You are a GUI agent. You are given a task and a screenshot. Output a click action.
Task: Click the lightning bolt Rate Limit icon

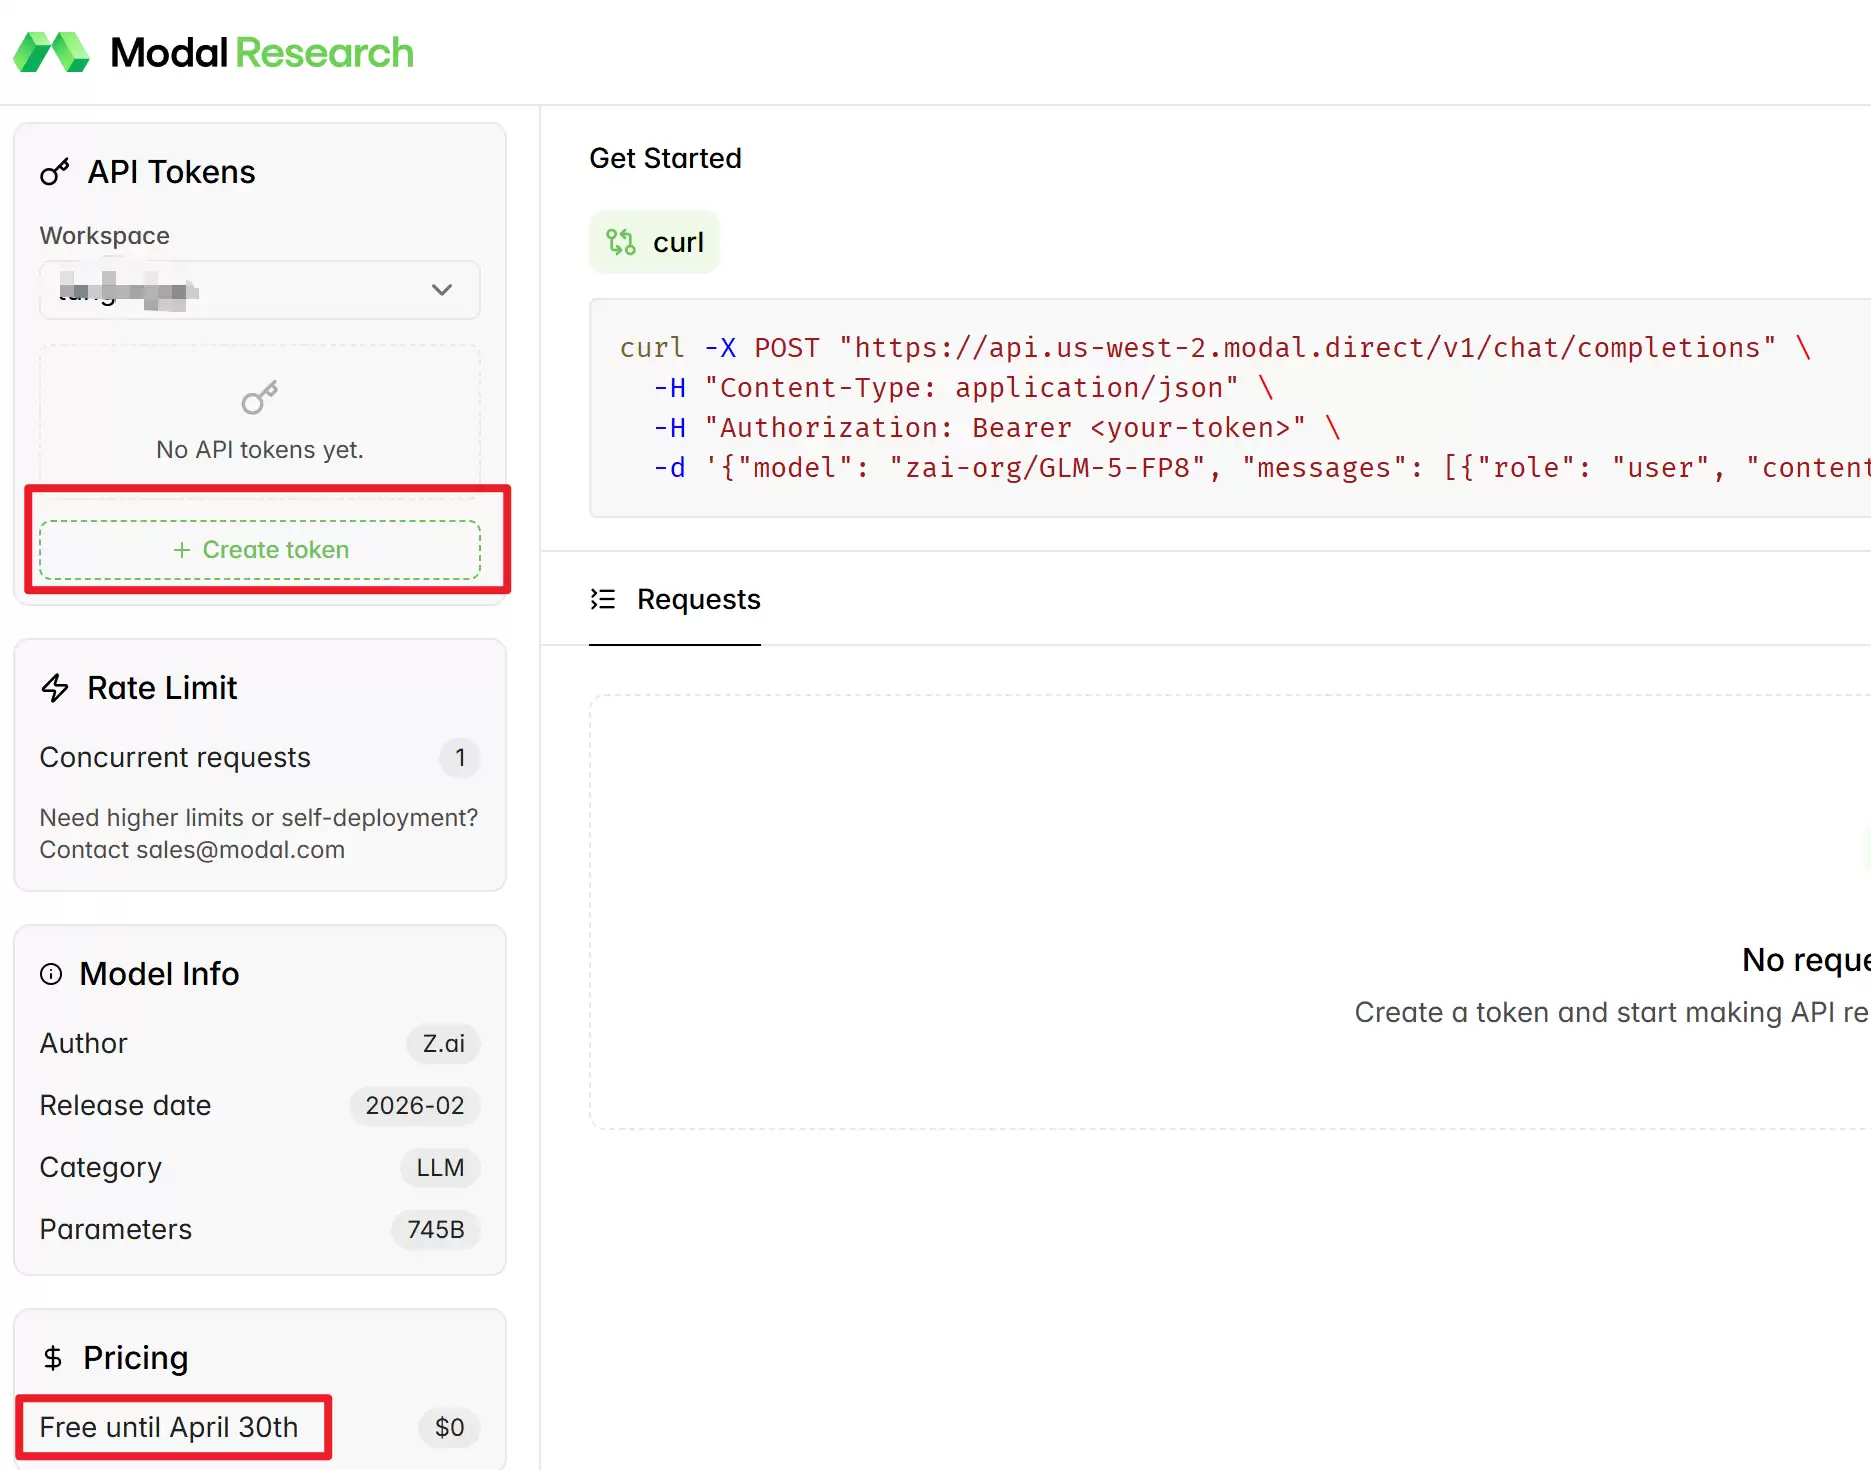[x=55, y=688]
